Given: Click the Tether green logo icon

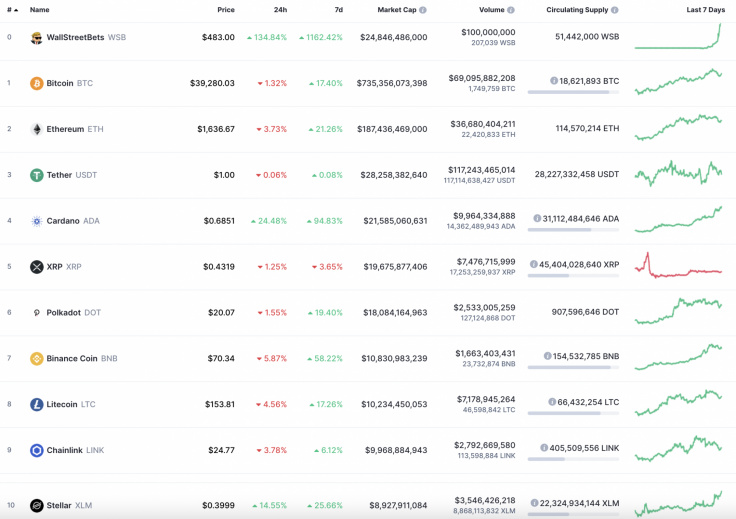Looking at the screenshot, I should click(x=37, y=175).
